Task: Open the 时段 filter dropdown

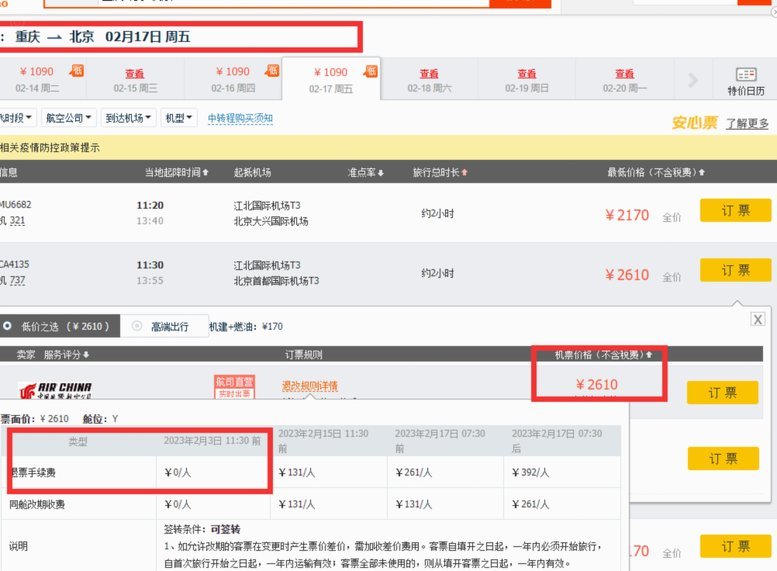Action: tap(17, 118)
